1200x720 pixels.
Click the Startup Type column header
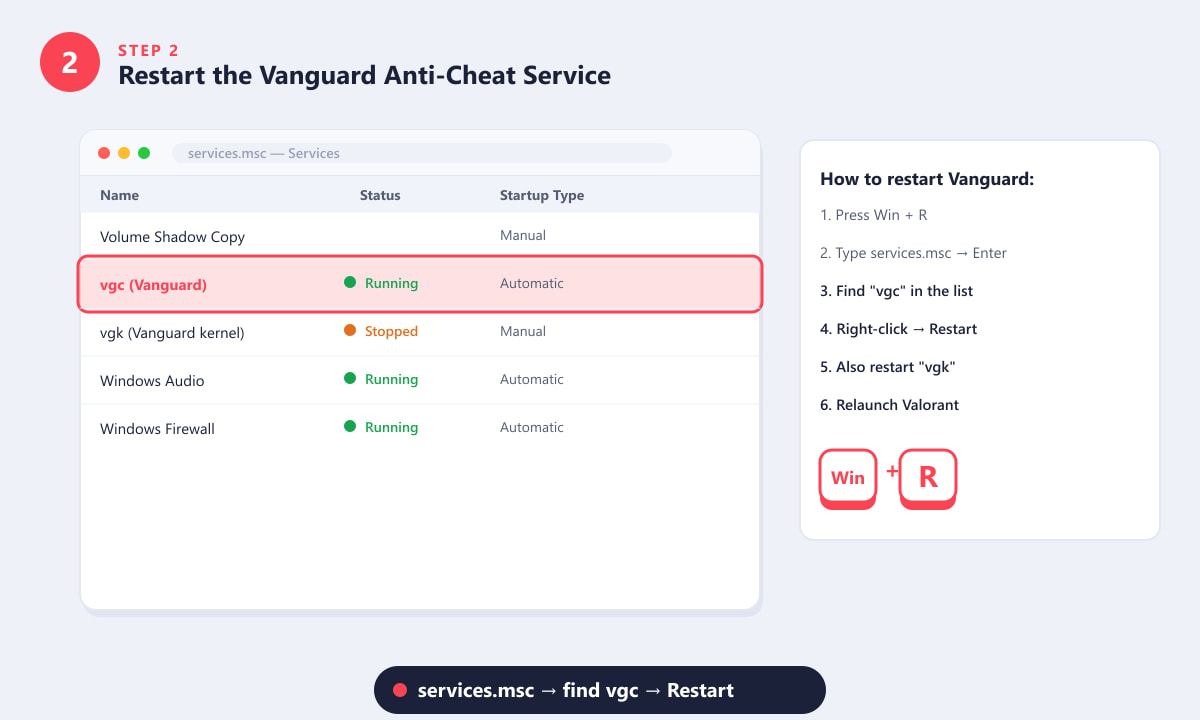(x=542, y=195)
